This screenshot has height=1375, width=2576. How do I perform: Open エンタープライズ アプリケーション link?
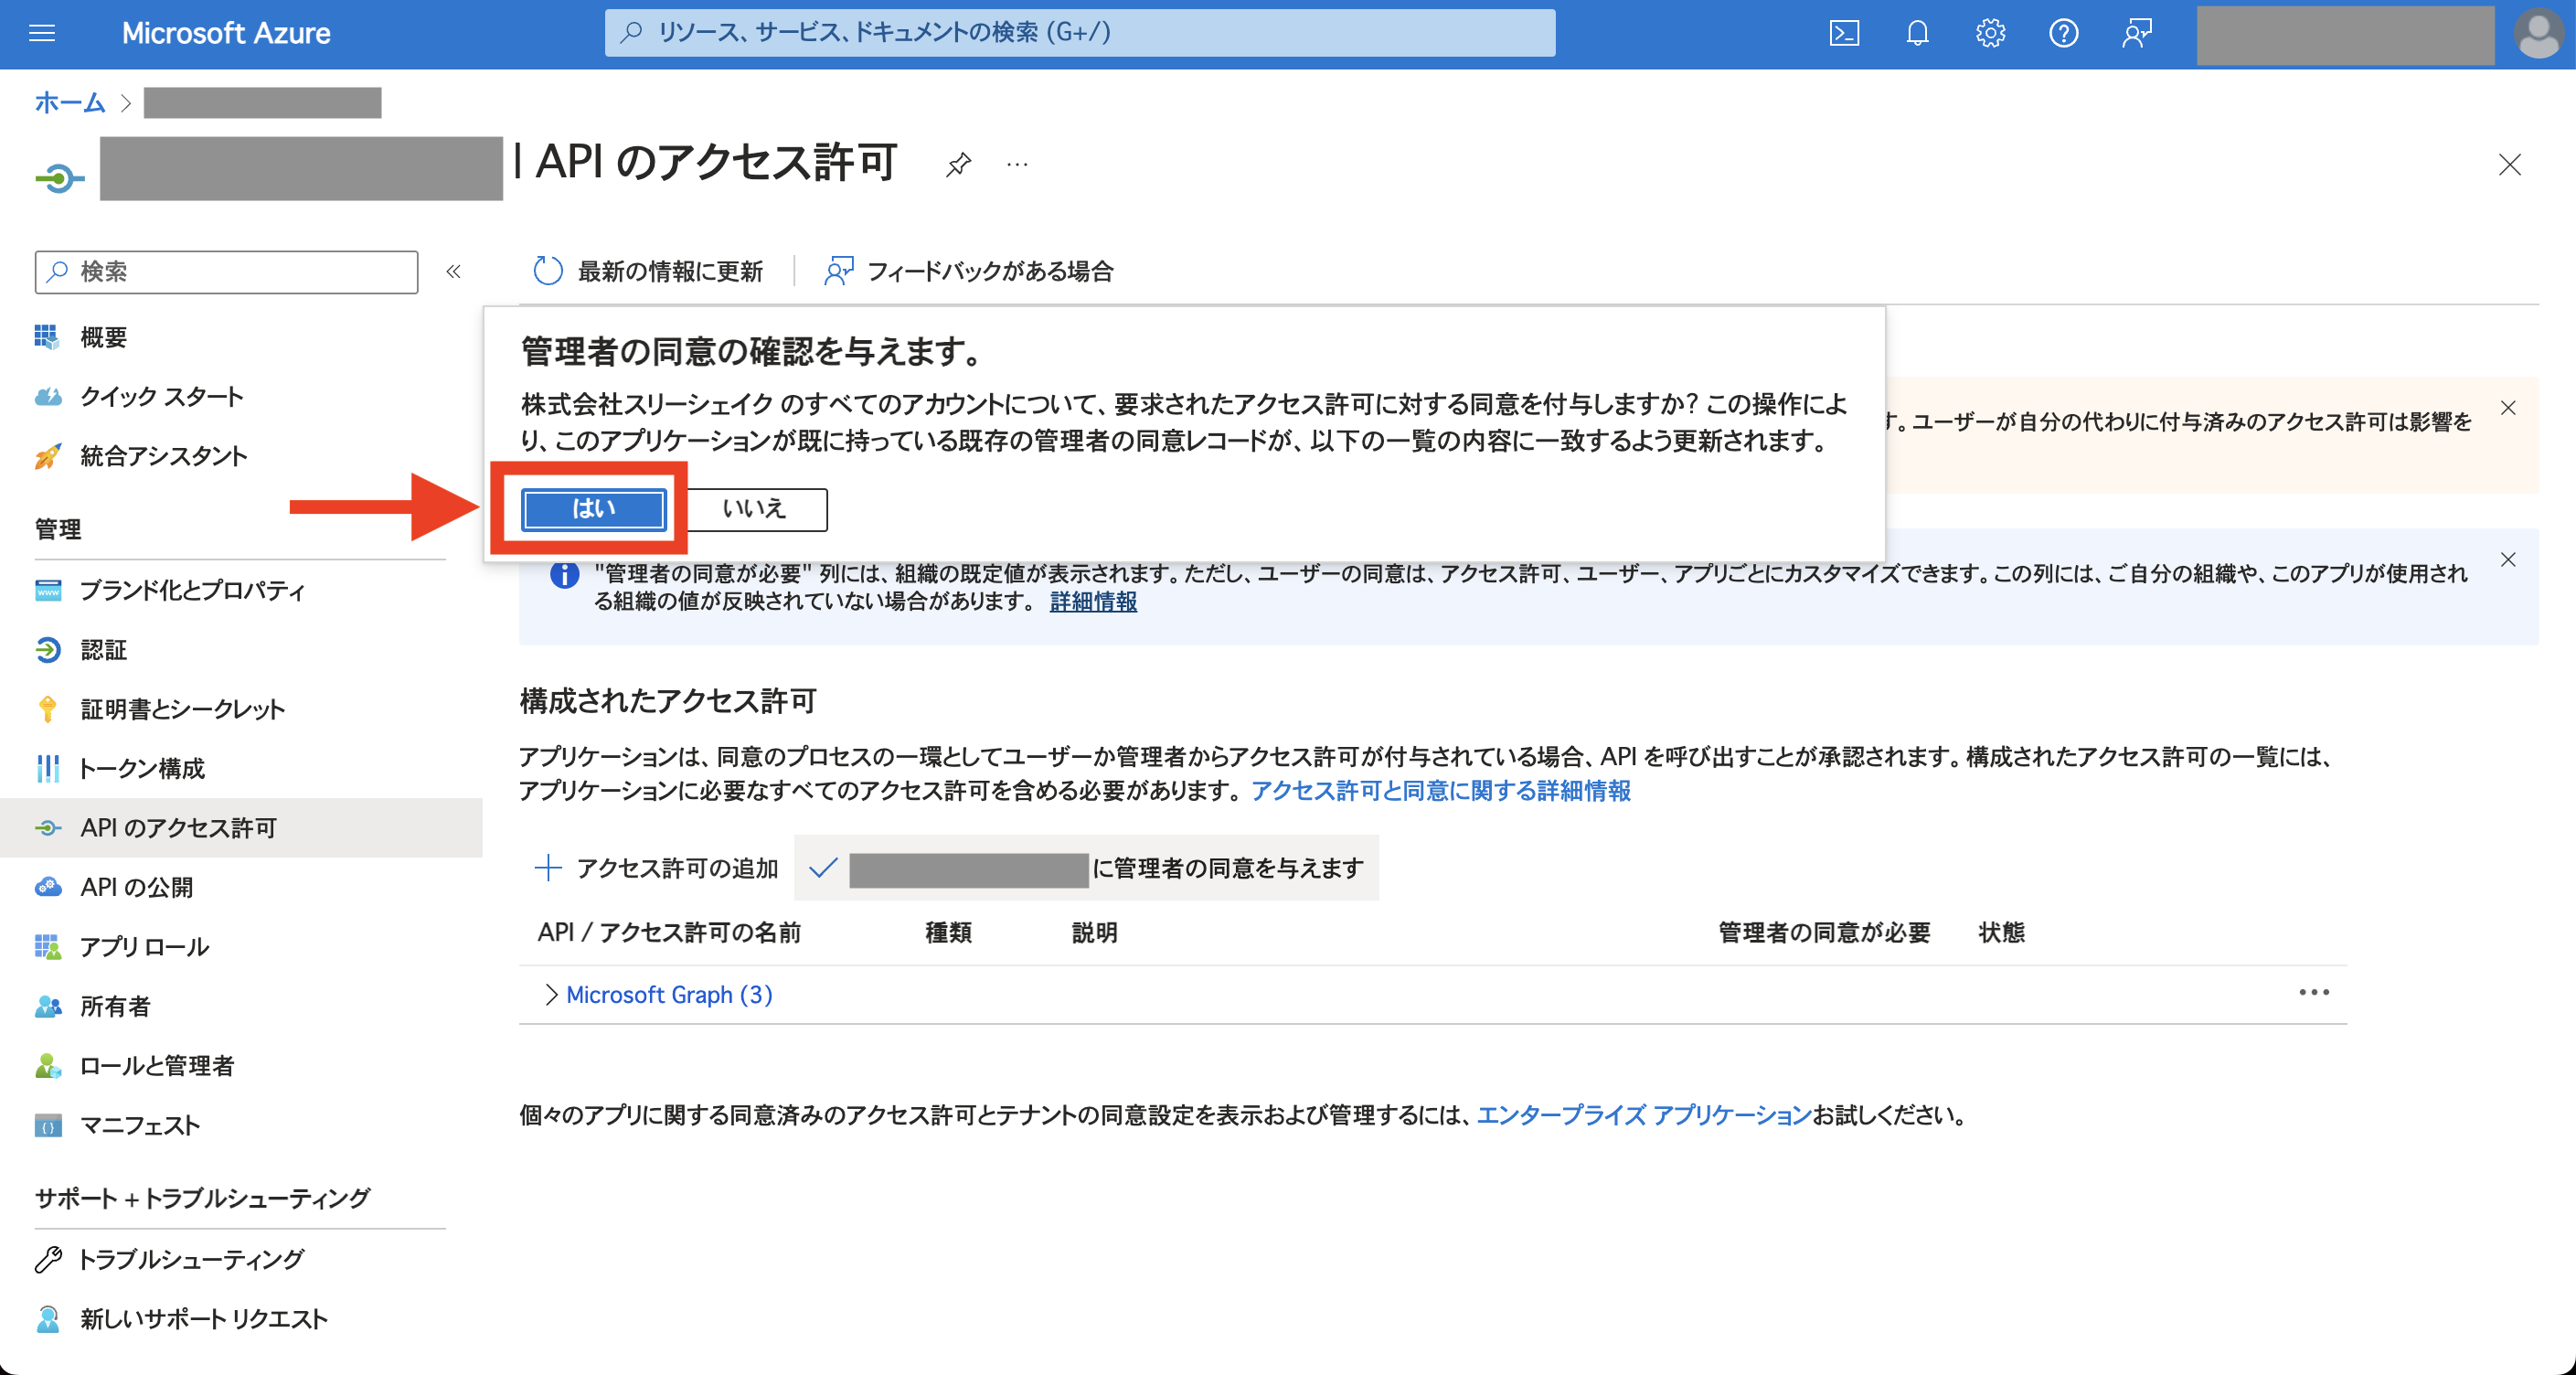[1643, 1115]
